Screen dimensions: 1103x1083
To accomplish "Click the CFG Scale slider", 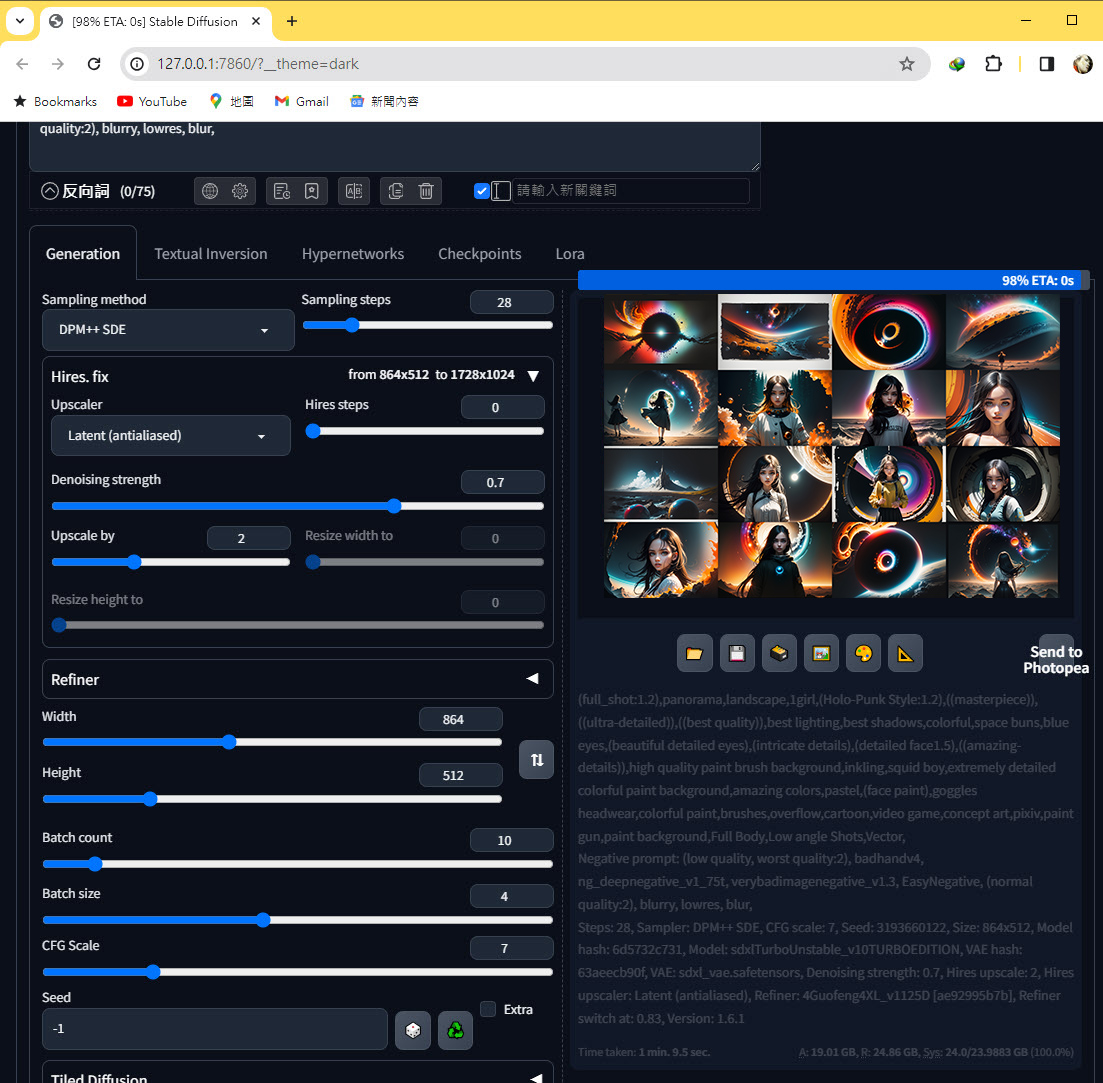I will click(x=297, y=972).
